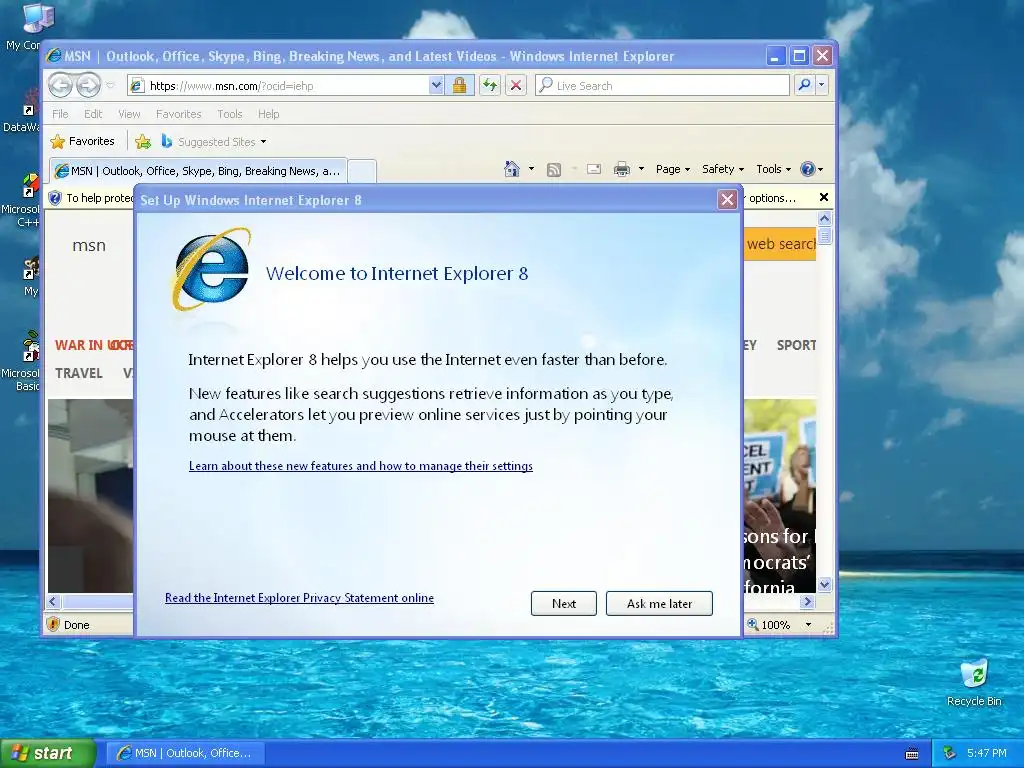The height and width of the screenshot is (768, 1024).
Task: Click the protest photo thumbnail on MSN
Action: pos(780,495)
